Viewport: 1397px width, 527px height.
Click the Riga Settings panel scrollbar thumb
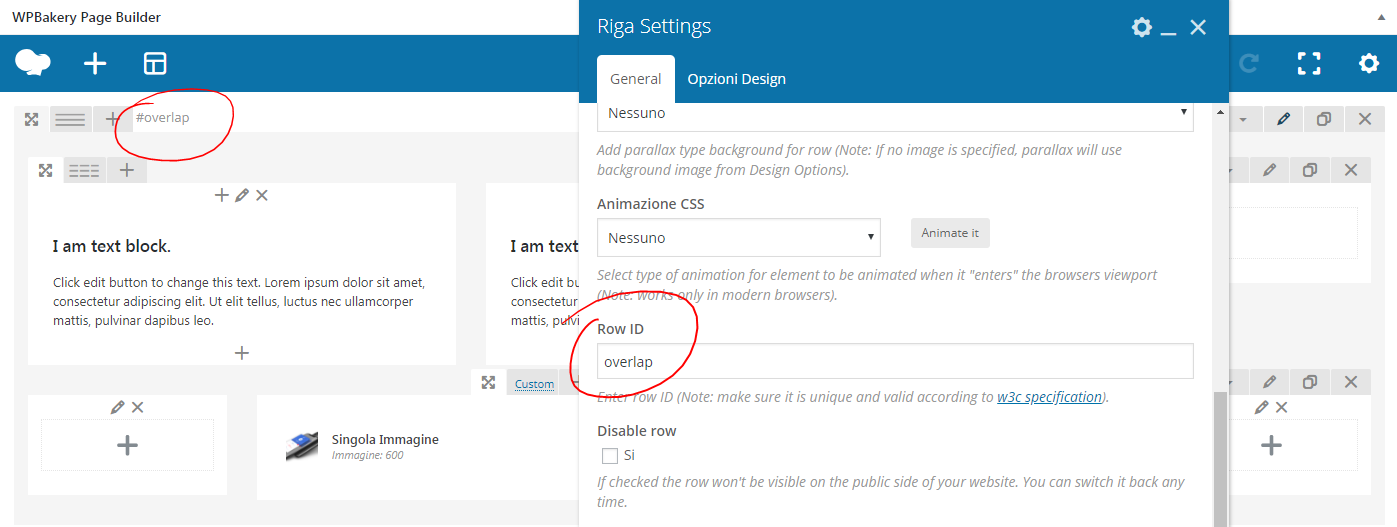(1220, 458)
